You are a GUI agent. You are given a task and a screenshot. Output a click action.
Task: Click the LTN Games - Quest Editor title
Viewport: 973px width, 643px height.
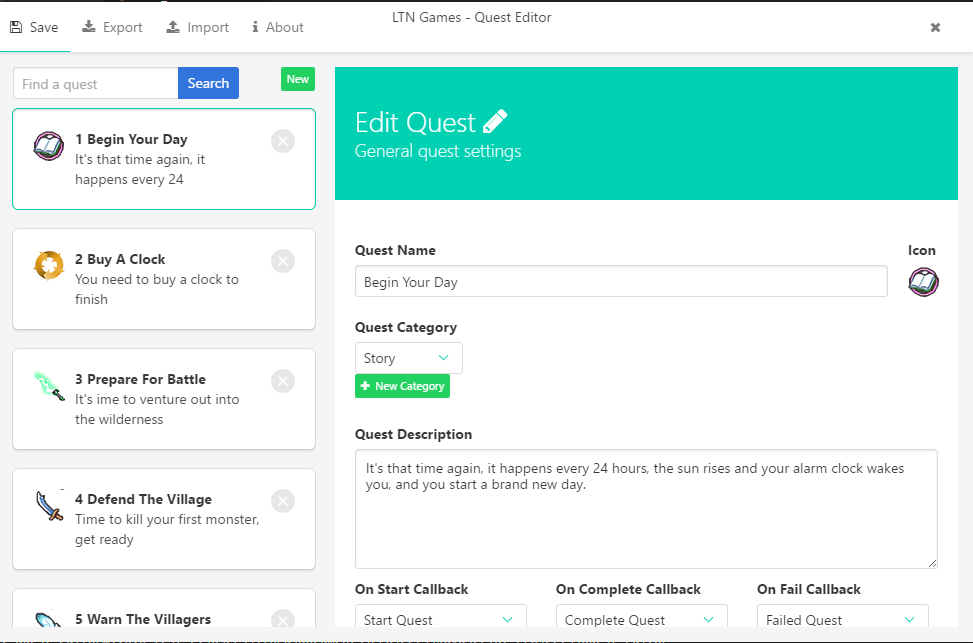coord(472,17)
